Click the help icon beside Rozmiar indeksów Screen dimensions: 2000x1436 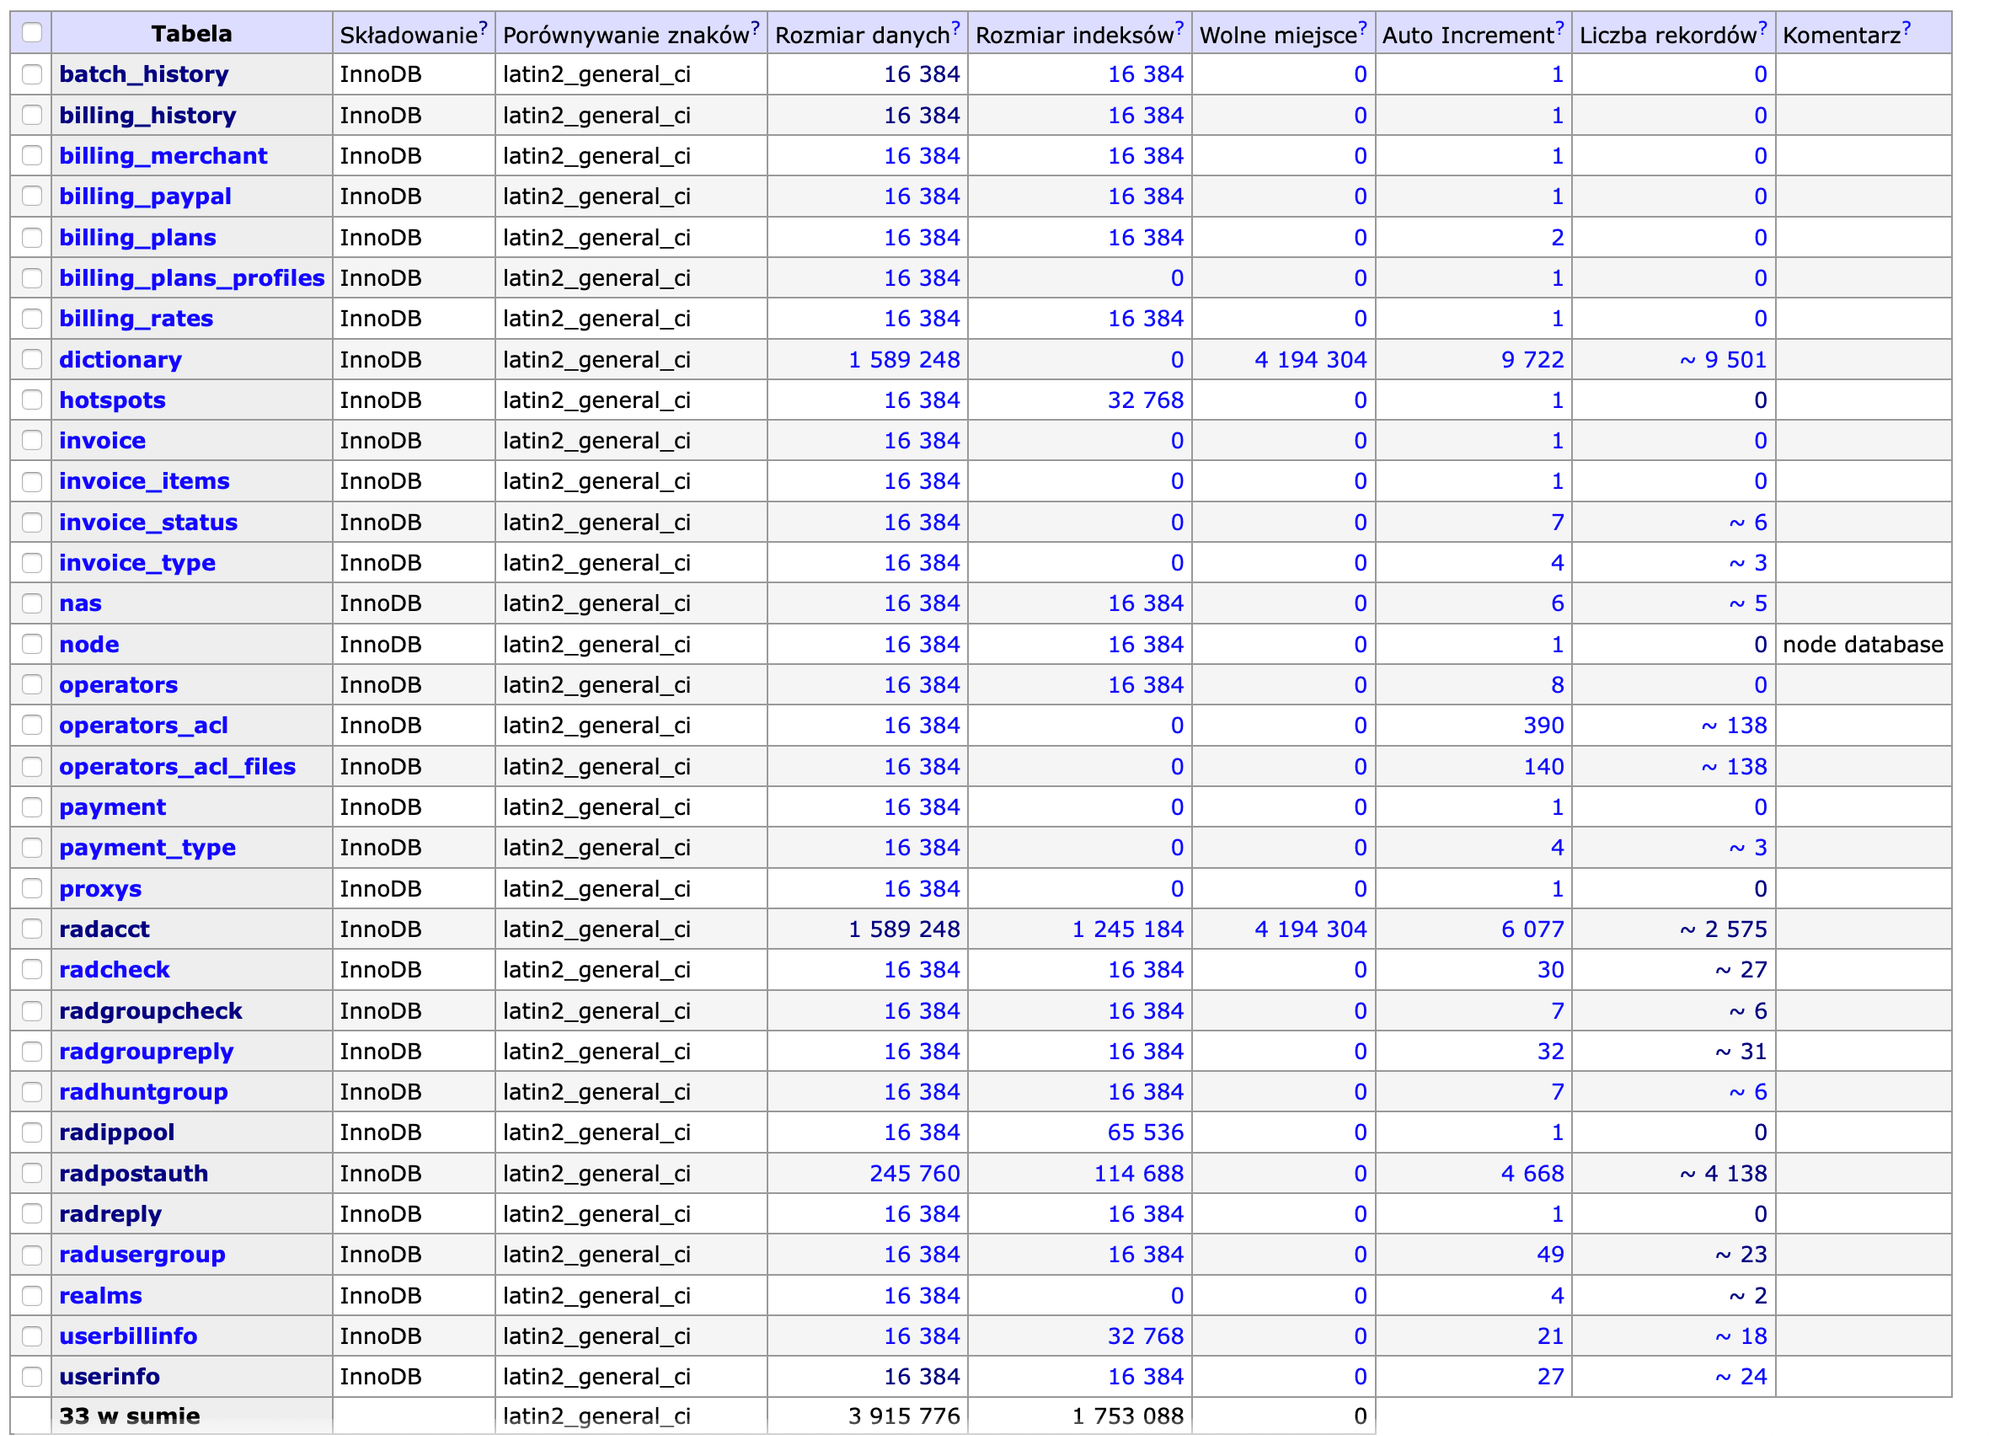pyautogui.click(x=1180, y=28)
